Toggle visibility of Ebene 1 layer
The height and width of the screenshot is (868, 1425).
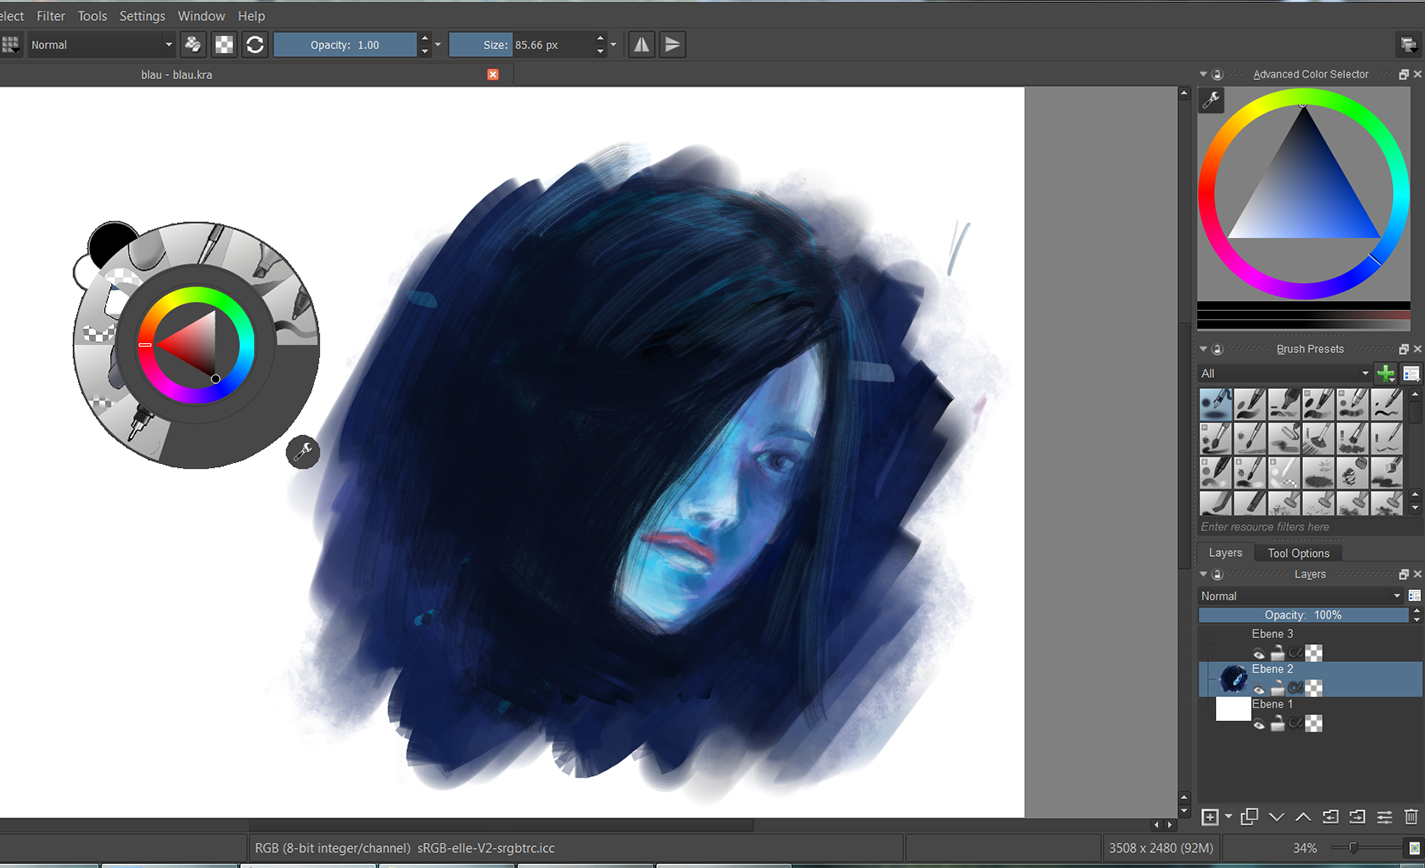pyautogui.click(x=1259, y=724)
